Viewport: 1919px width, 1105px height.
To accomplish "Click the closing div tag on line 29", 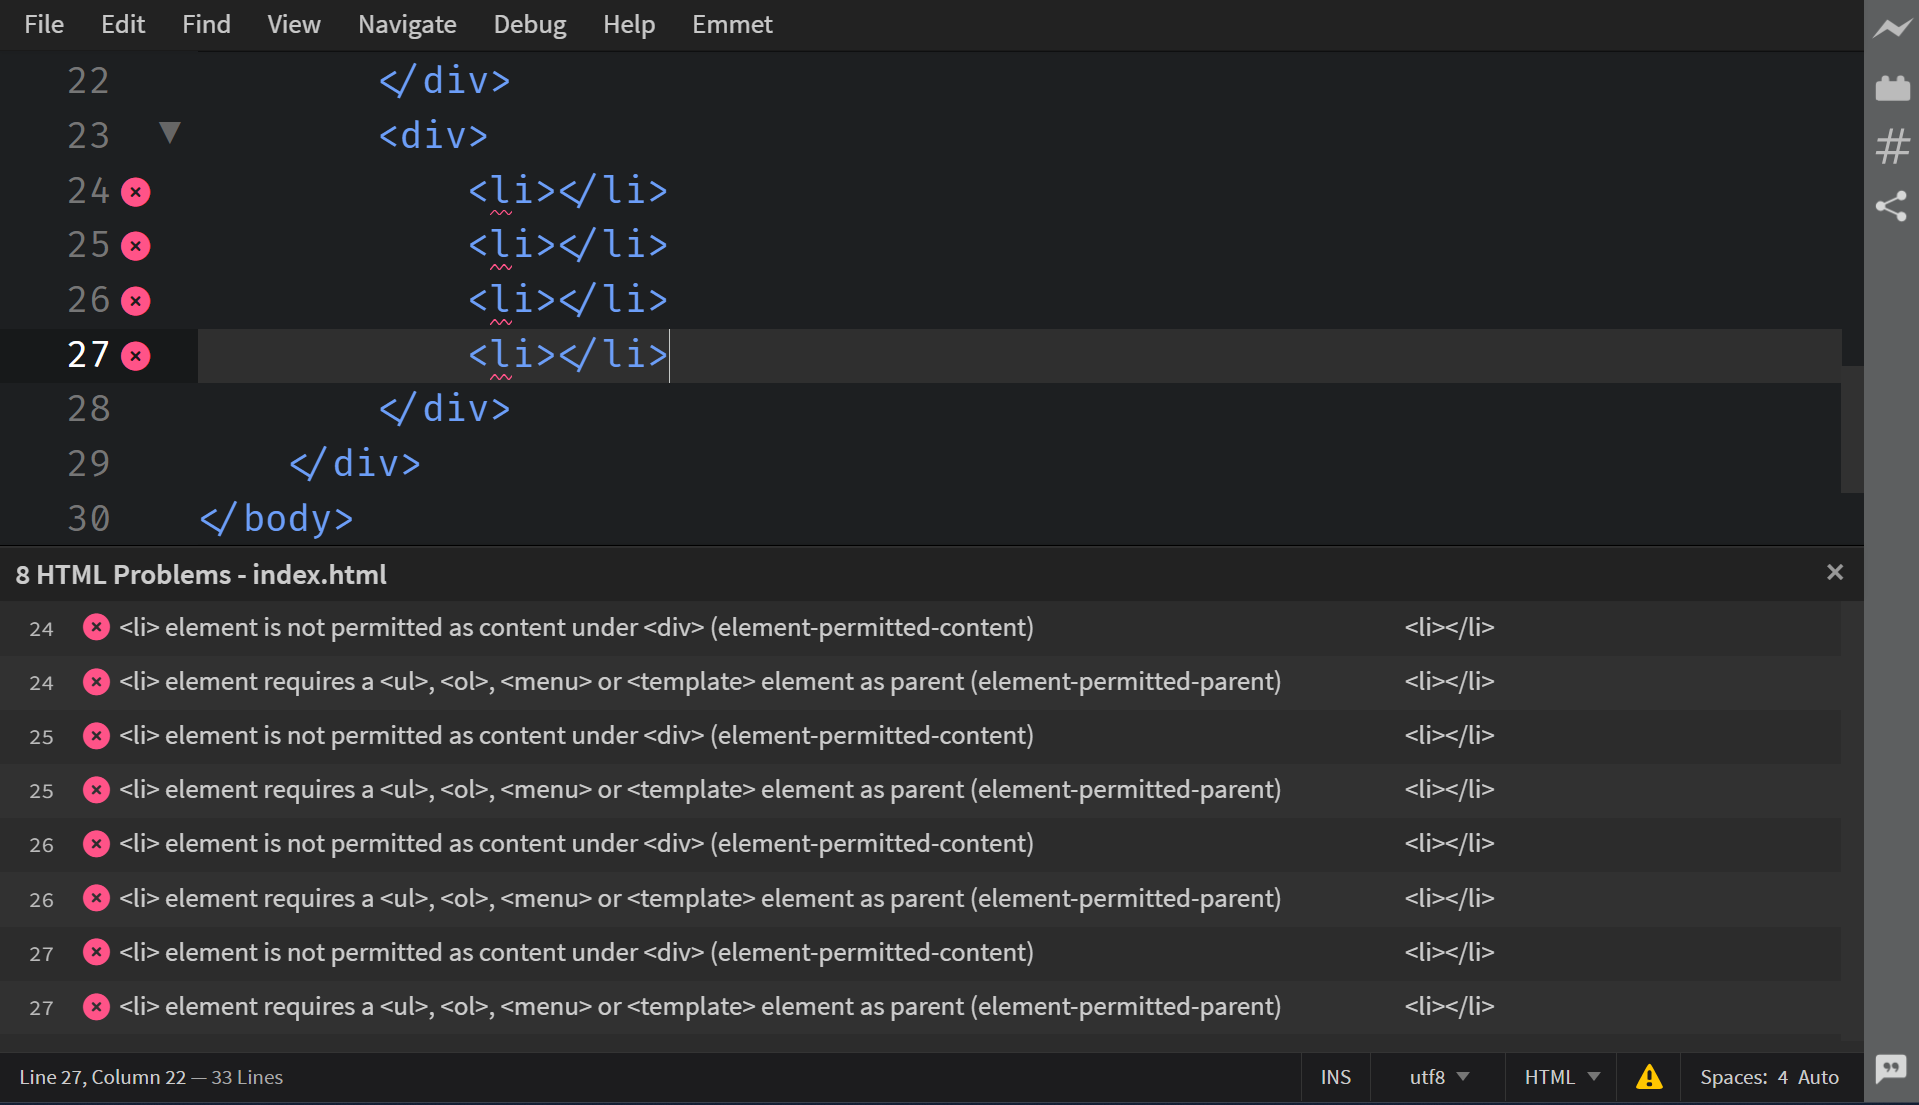I will (355, 464).
